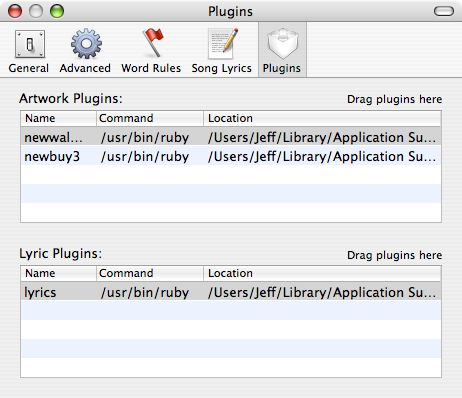Click the General tab label
This screenshot has height=398, width=462.
pyautogui.click(x=29, y=68)
